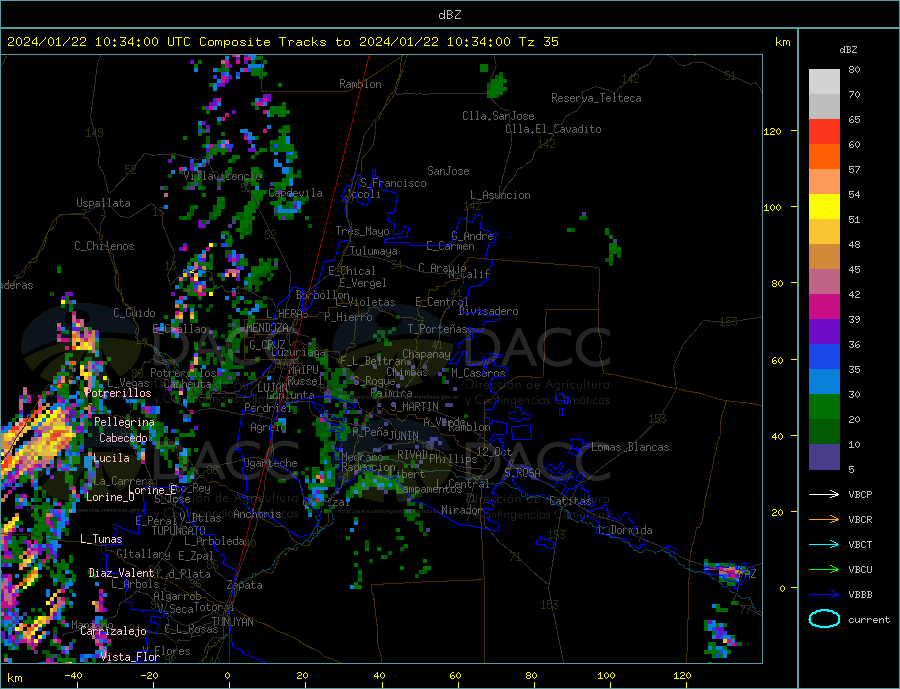Screen dimensions: 900x689
Task: Click the dBZ title in top bar
Action: pos(449,15)
